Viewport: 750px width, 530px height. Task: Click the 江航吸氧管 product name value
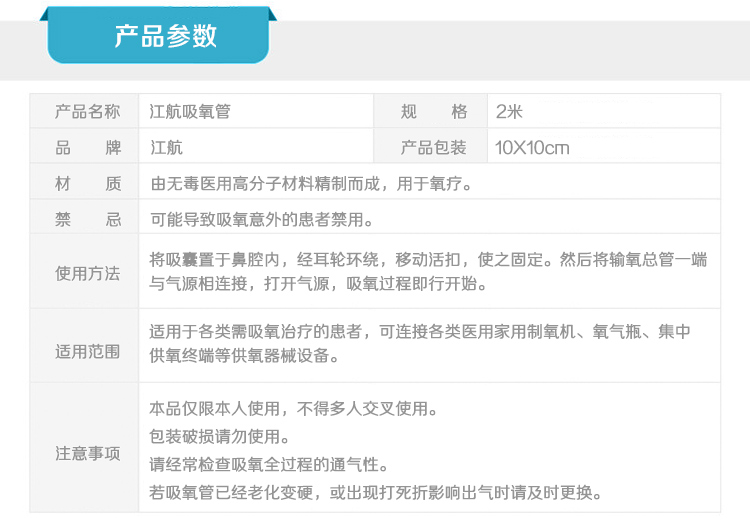click(190, 111)
